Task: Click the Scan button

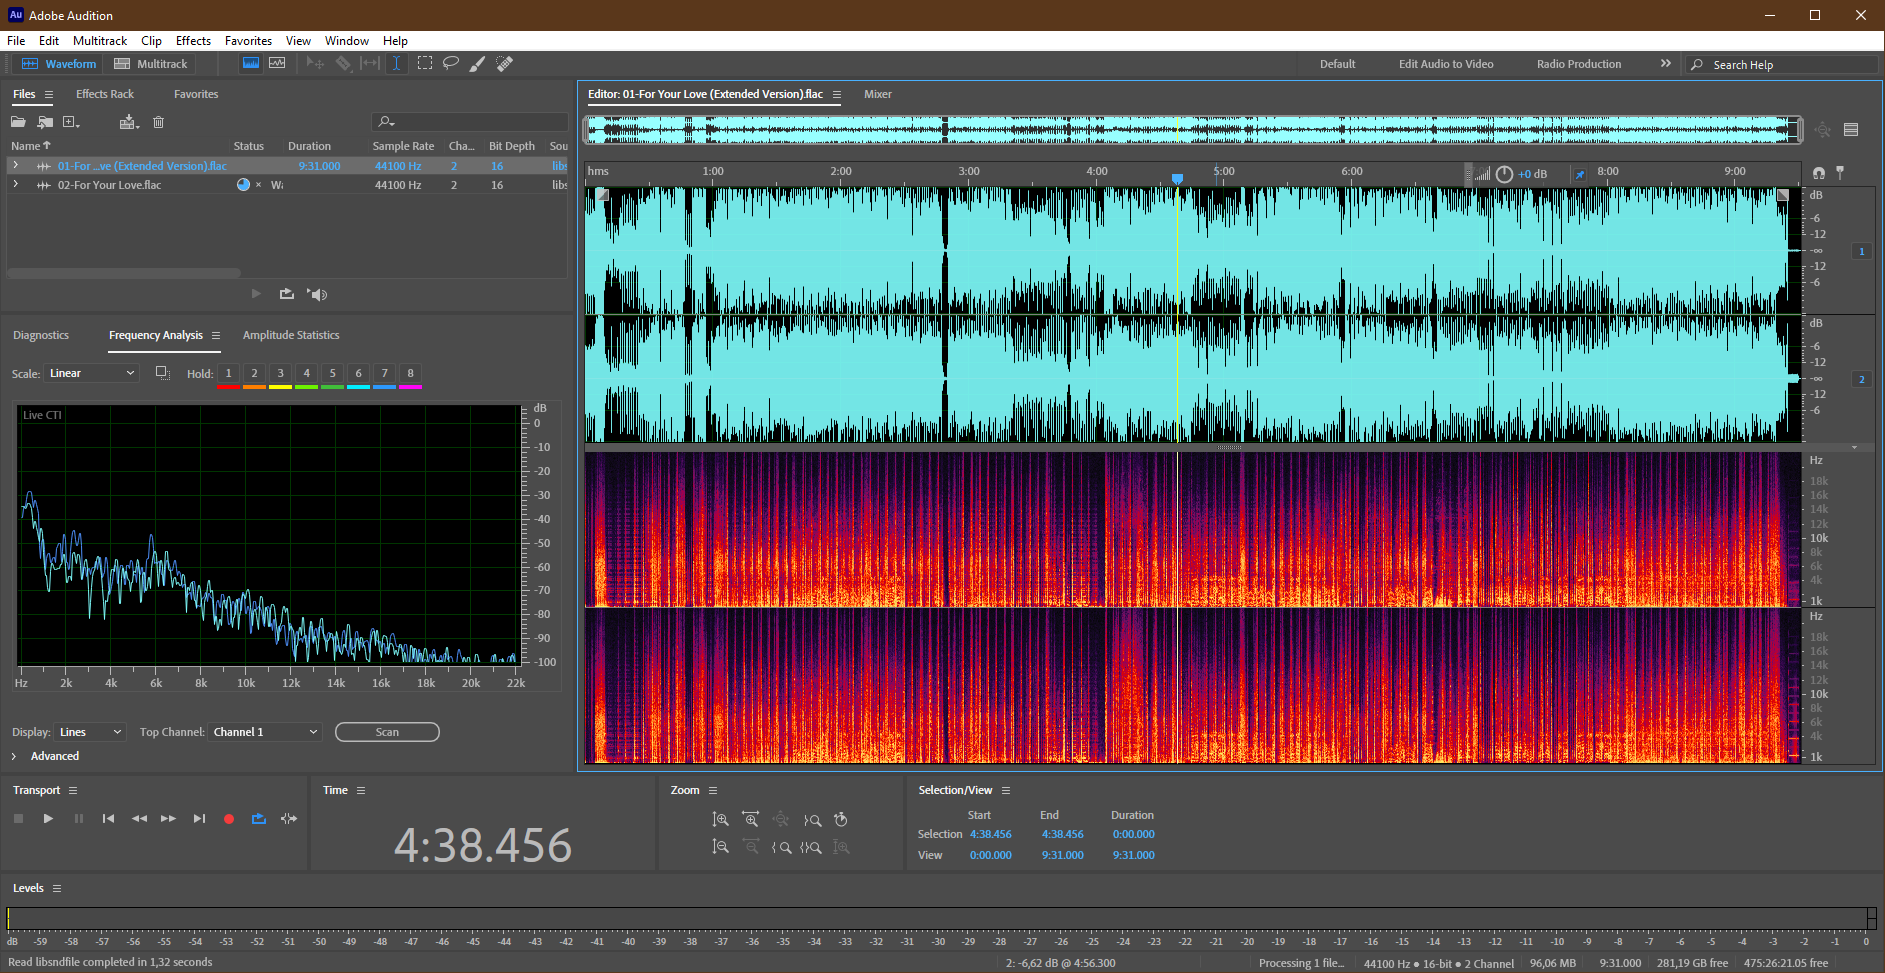Action: [387, 732]
